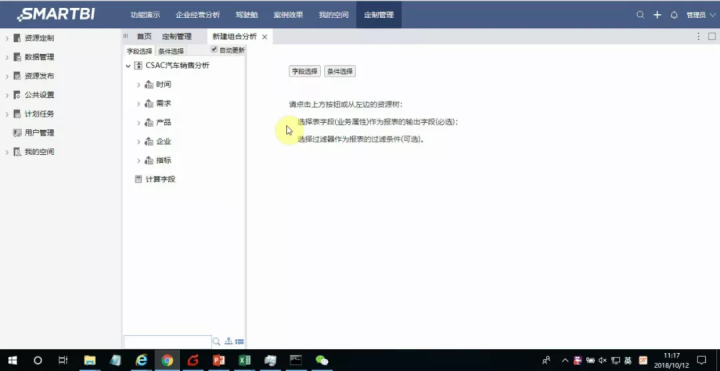
Task: Collapse the CSAC汽车销售分析 tree node
Action: tap(128, 66)
